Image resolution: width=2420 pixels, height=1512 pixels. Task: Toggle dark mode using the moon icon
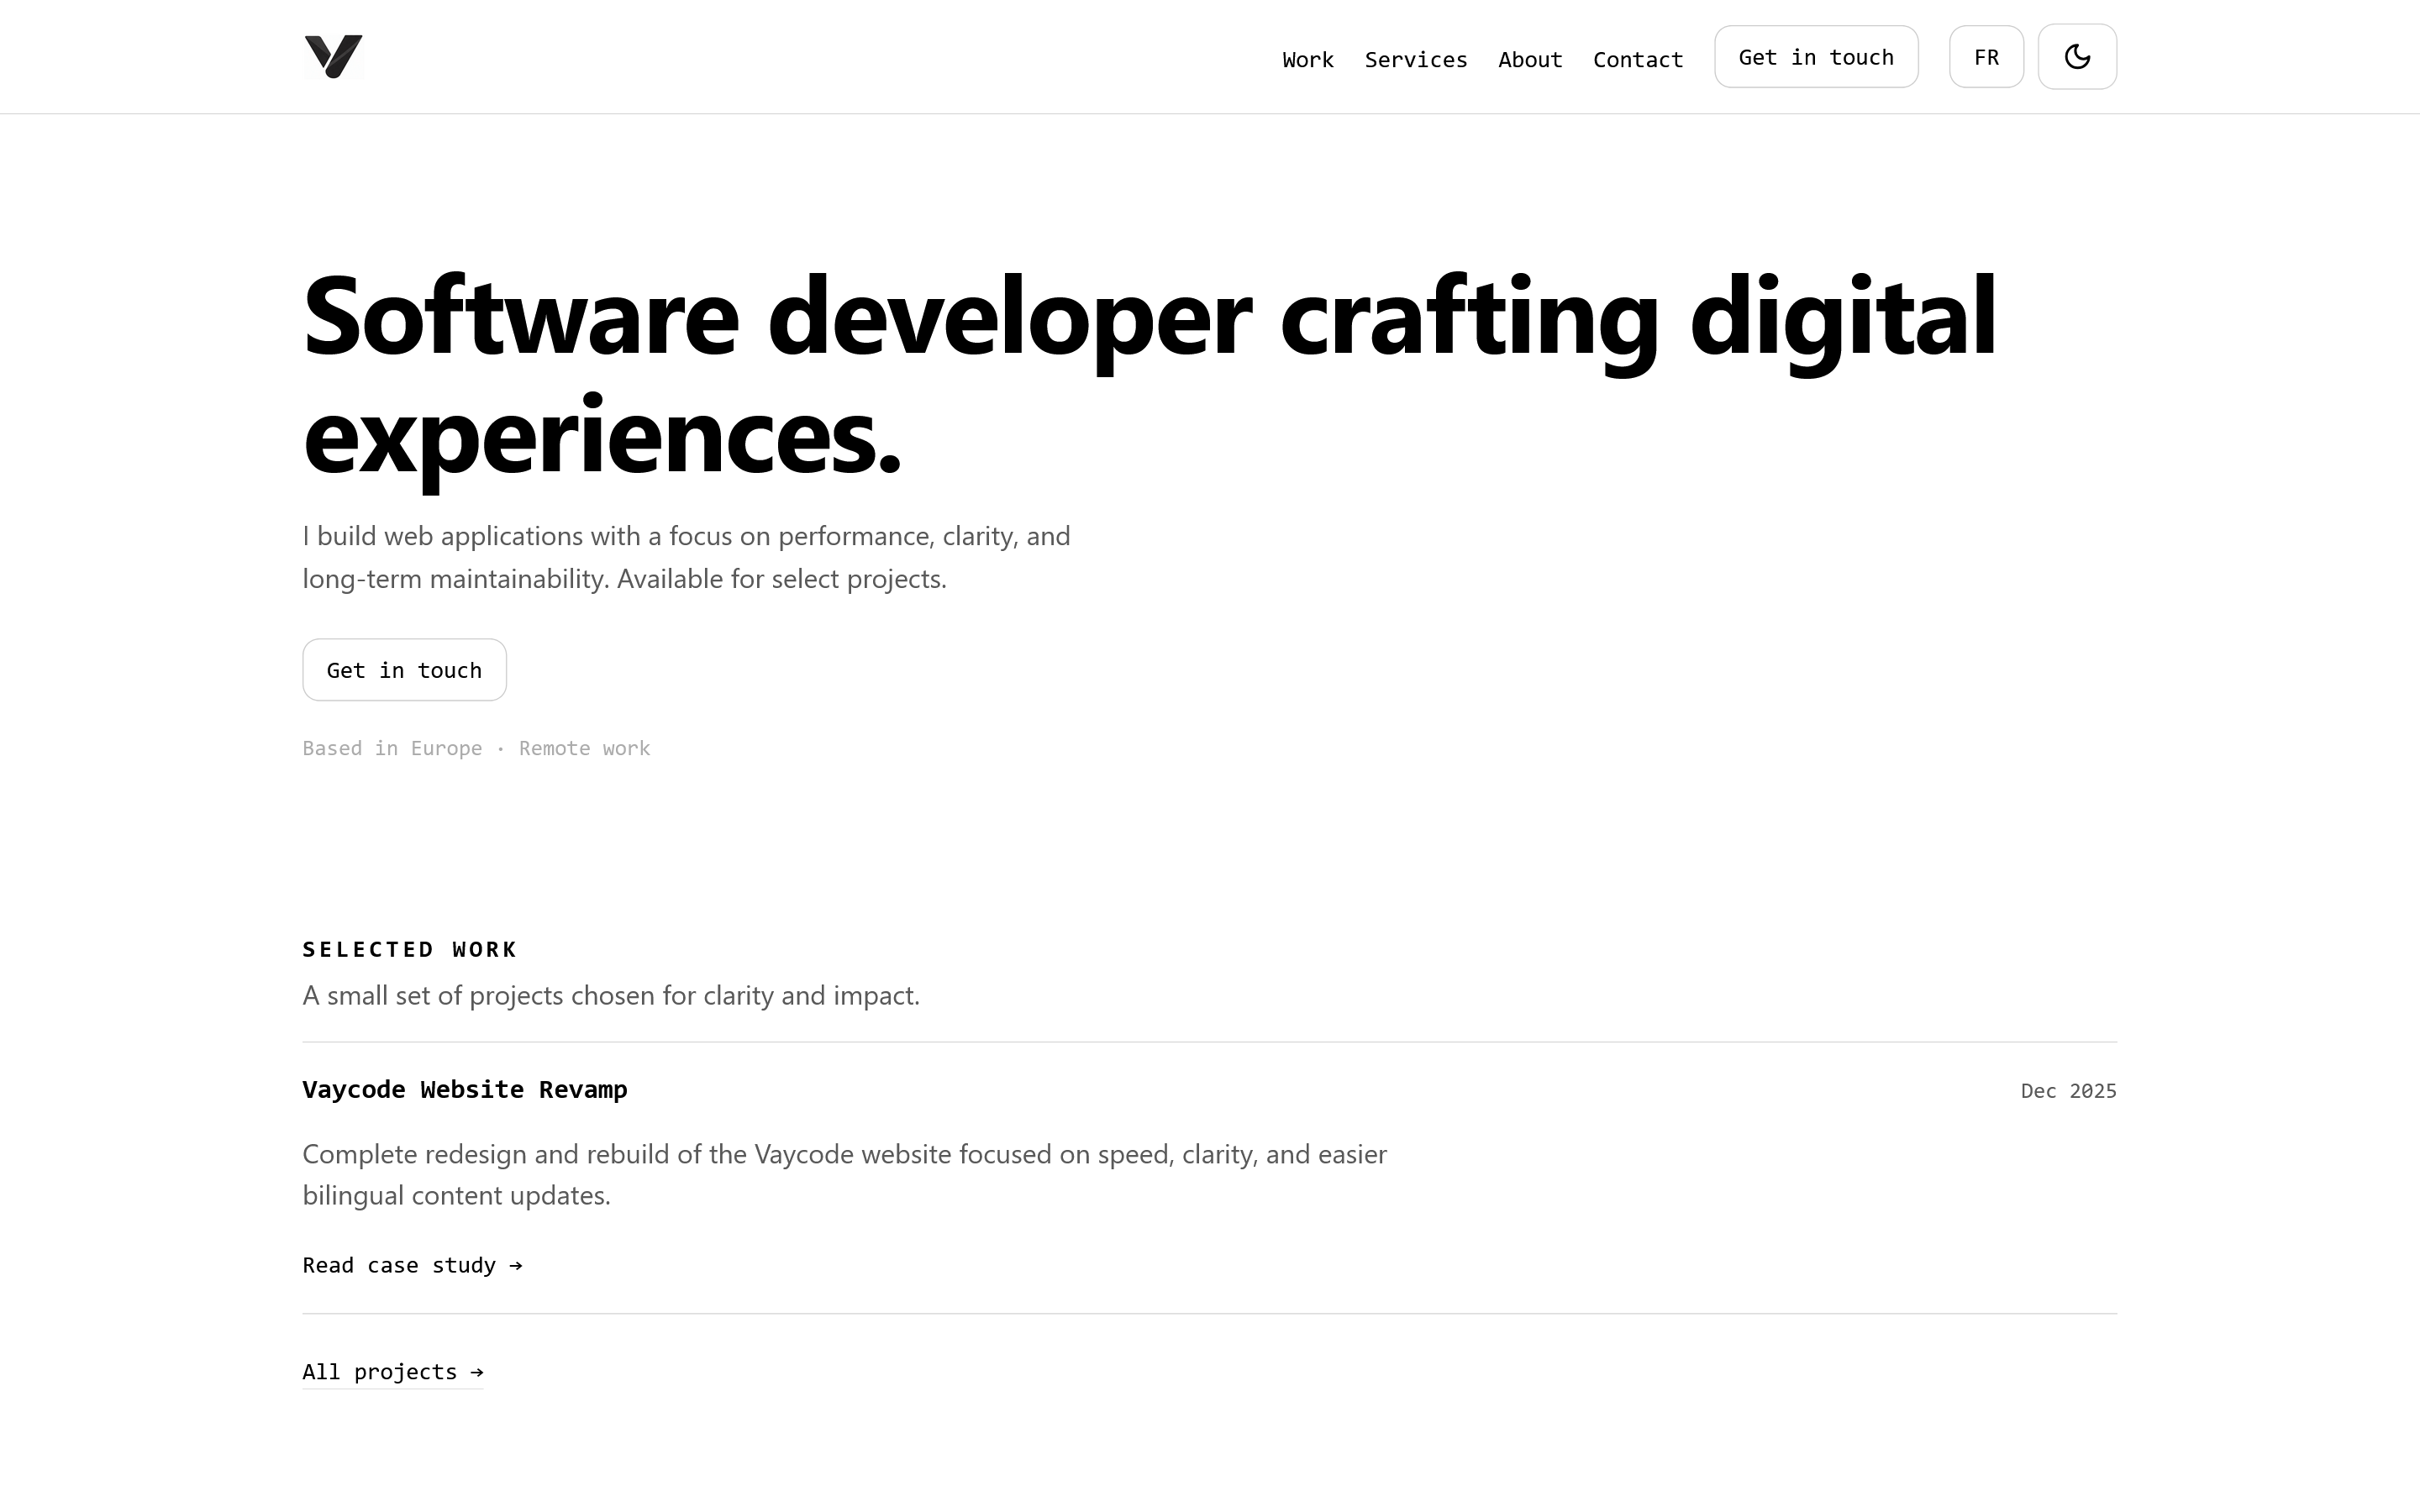tap(2077, 56)
